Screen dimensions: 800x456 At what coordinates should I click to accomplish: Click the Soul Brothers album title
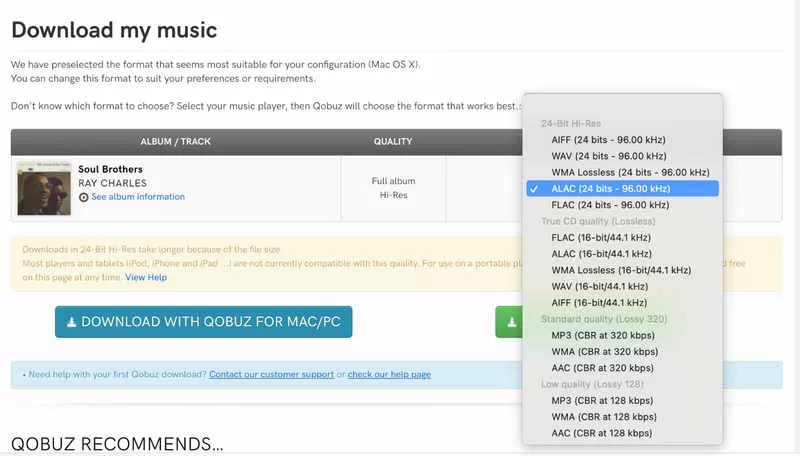pyautogui.click(x=110, y=169)
